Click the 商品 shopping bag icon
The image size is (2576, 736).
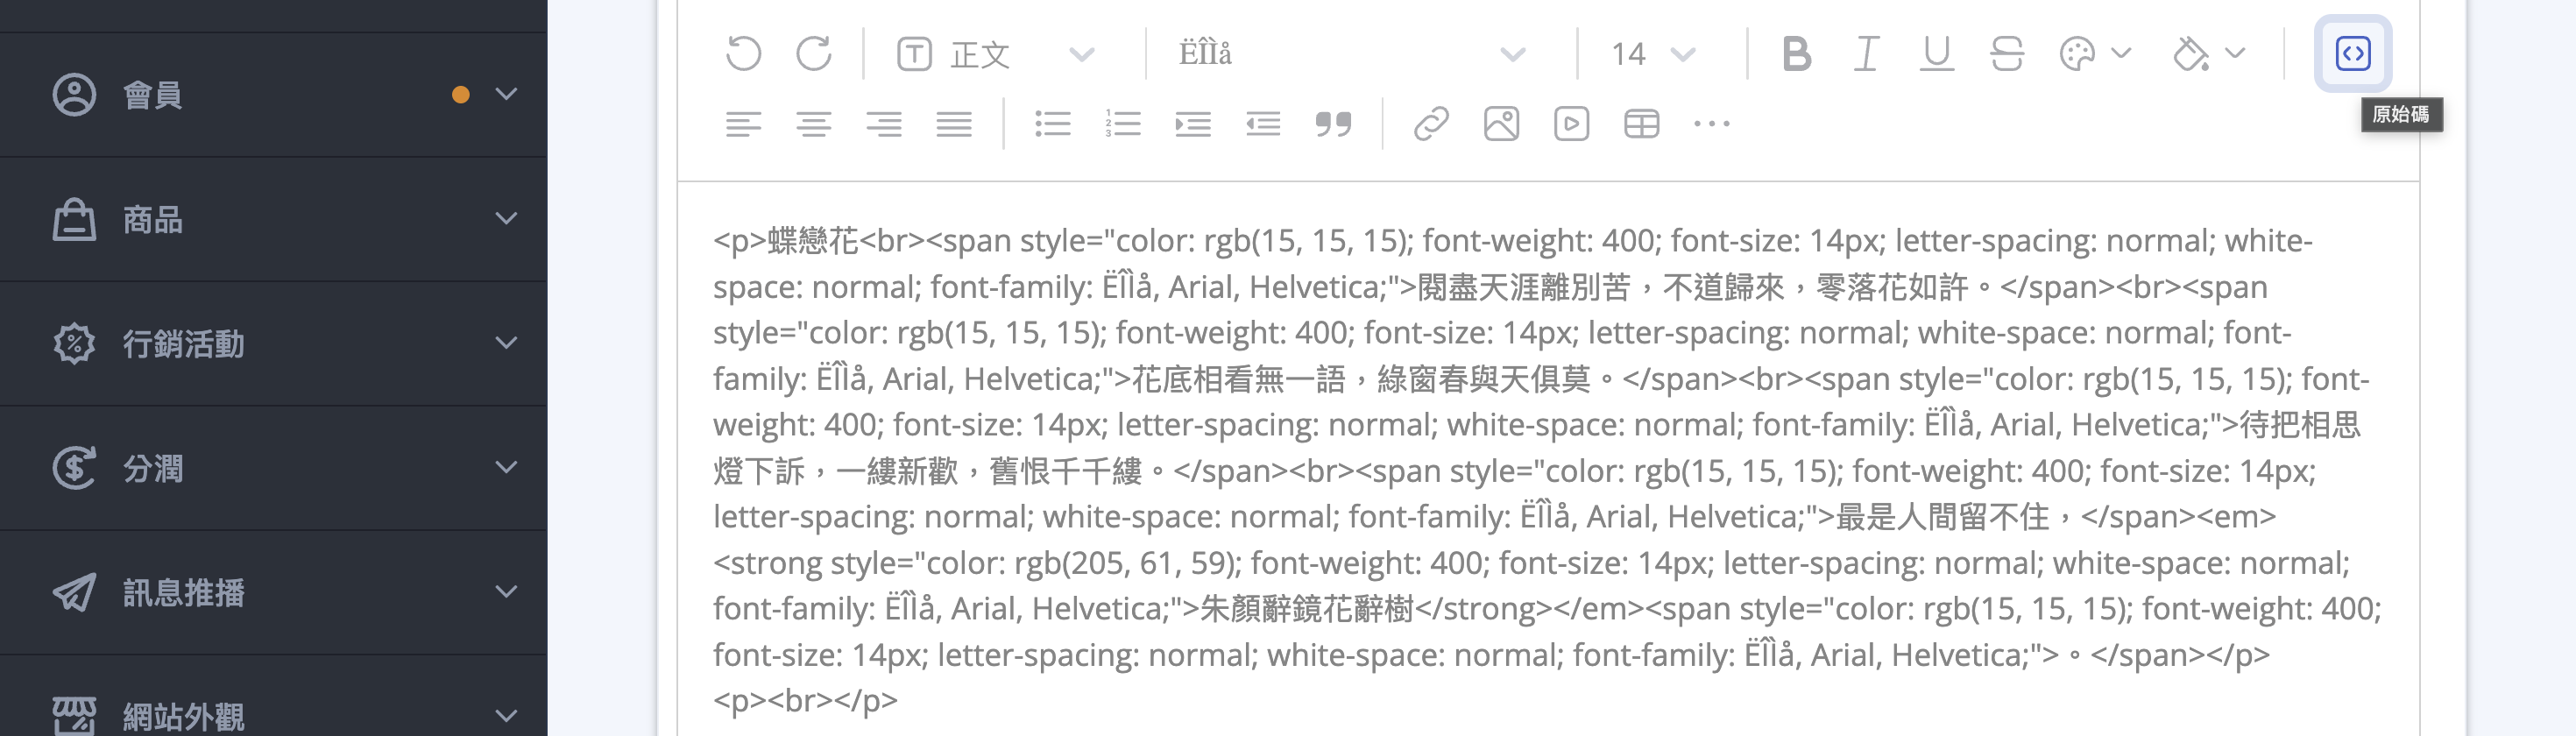click(x=74, y=219)
